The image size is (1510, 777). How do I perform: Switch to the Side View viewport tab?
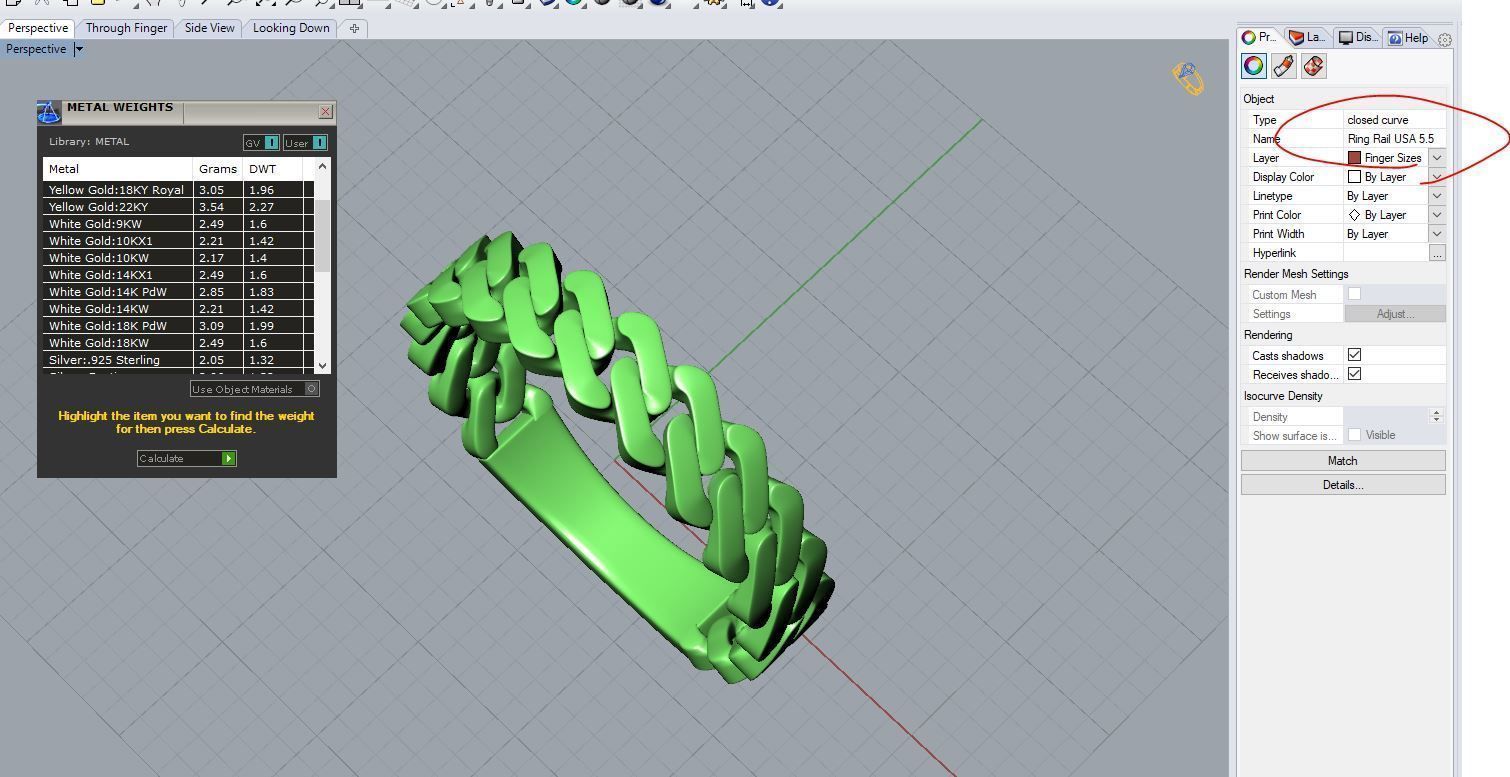pyautogui.click(x=210, y=28)
